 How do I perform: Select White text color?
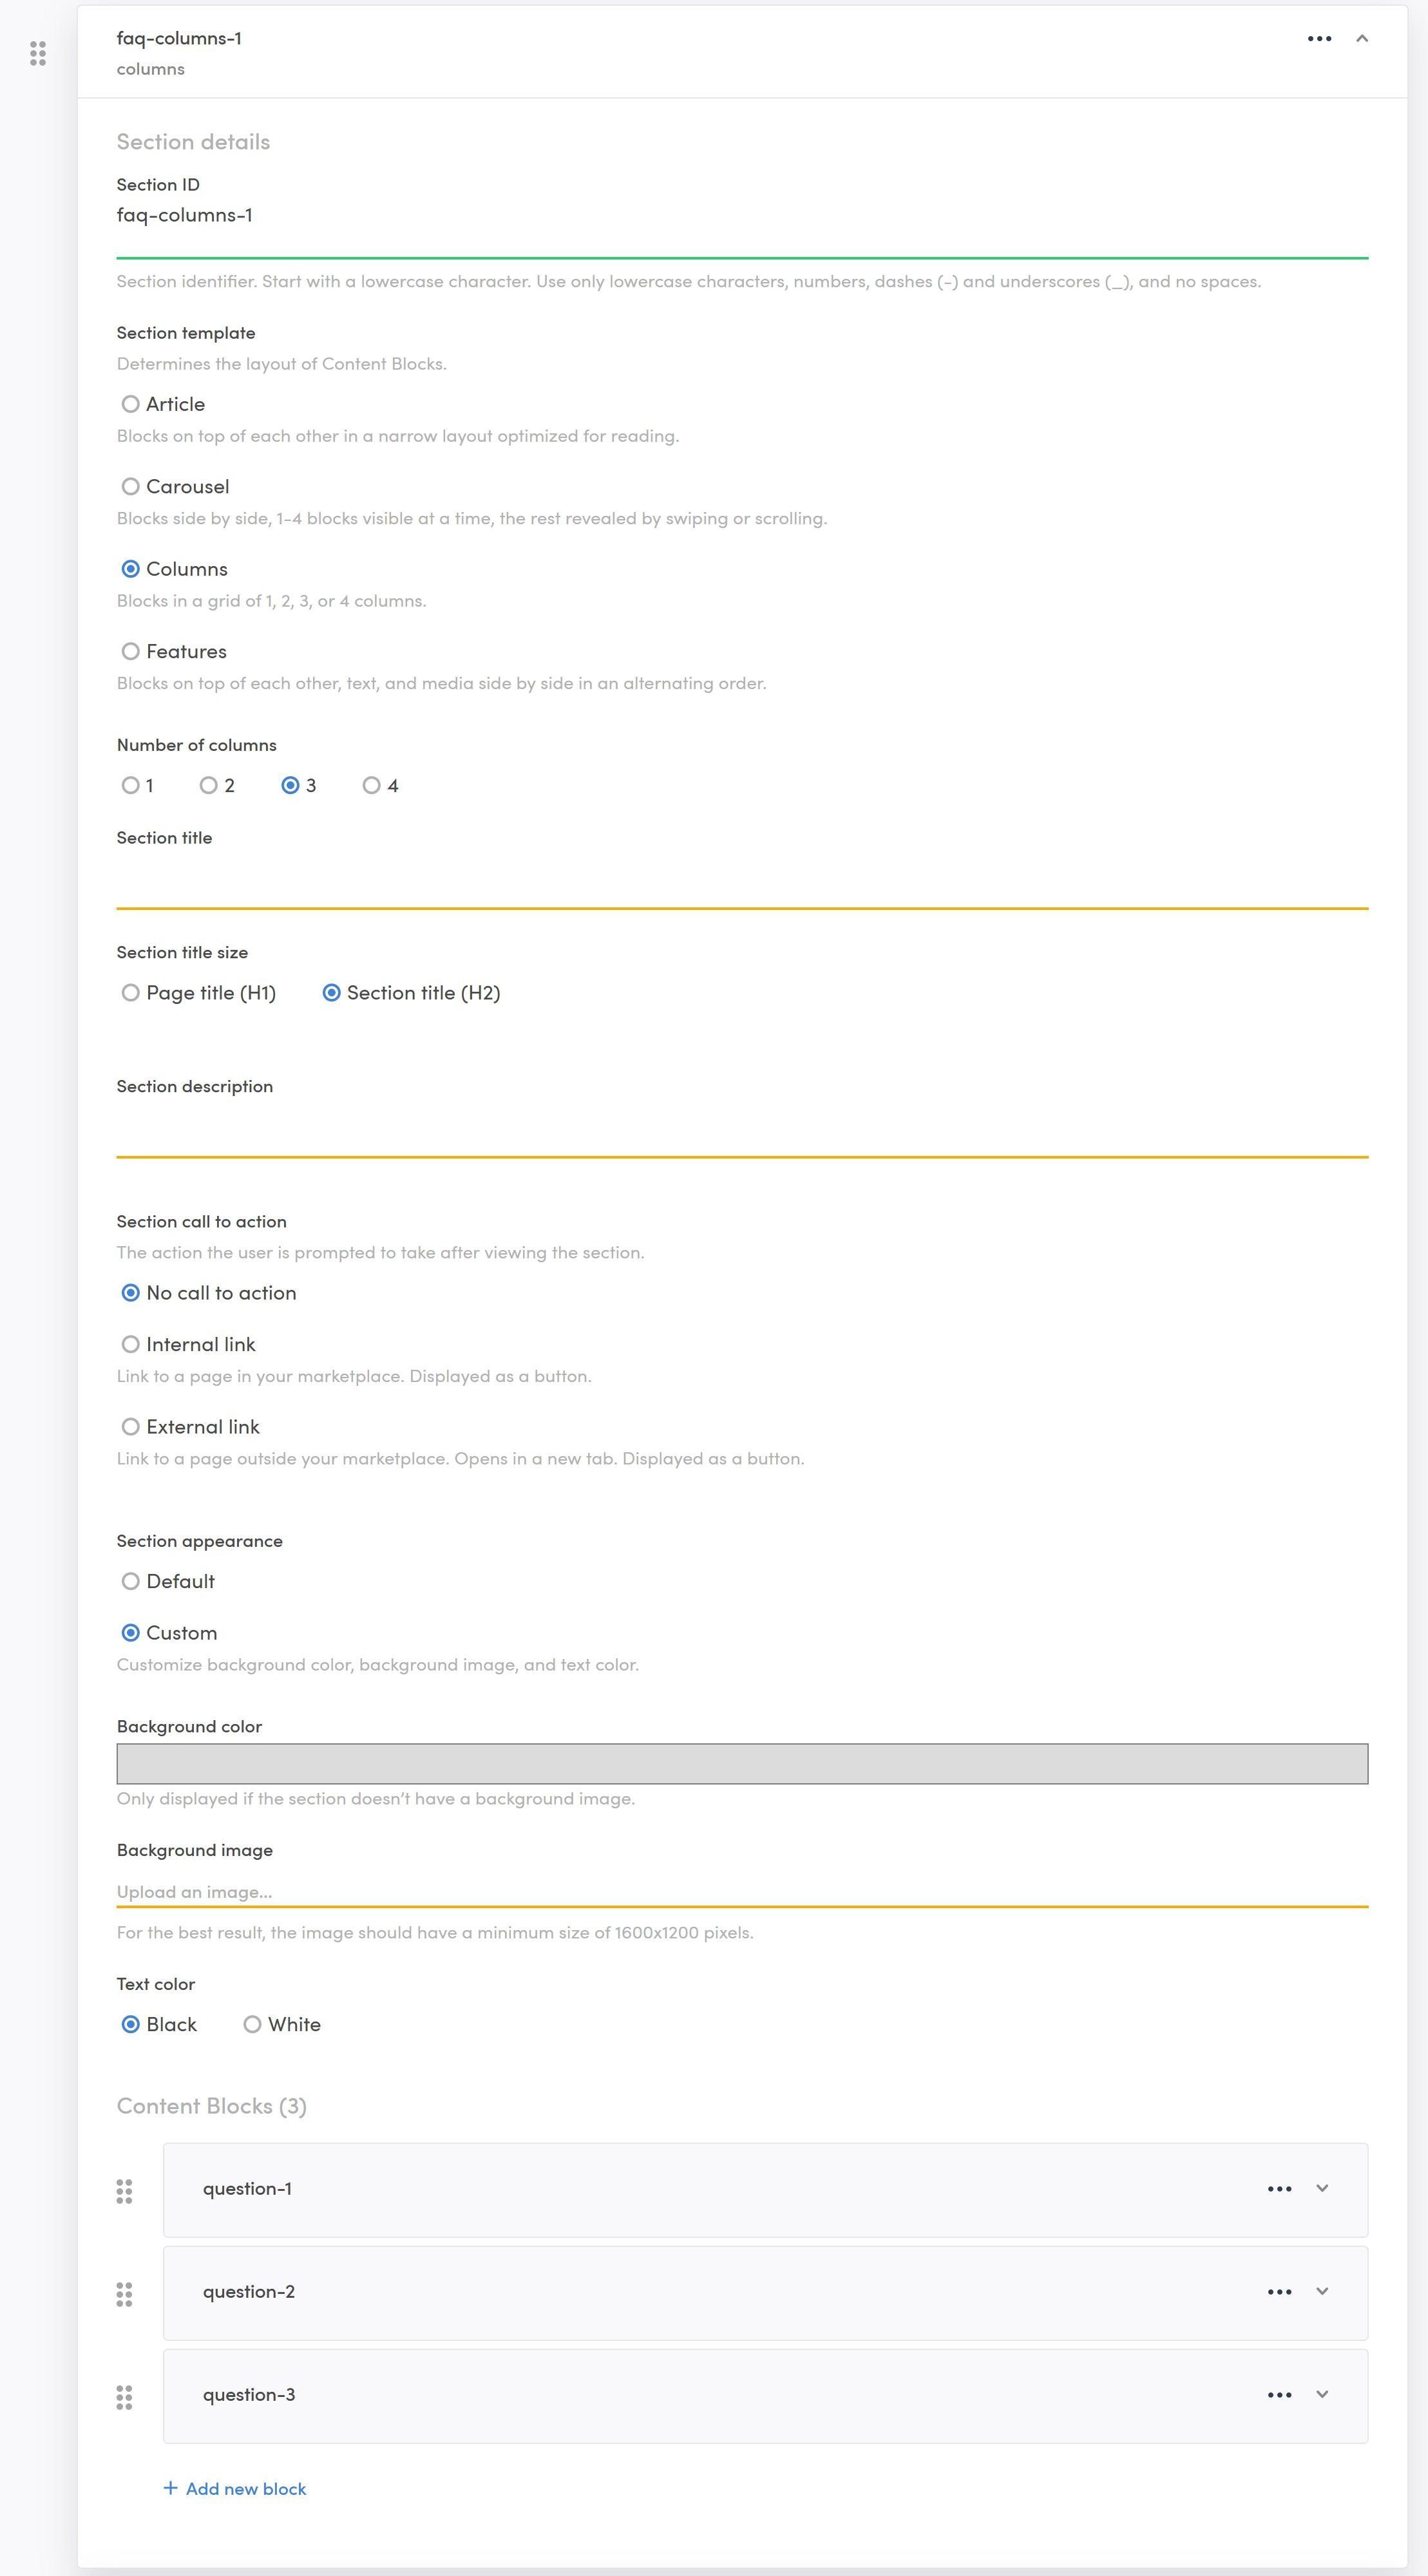pos(253,2024)
